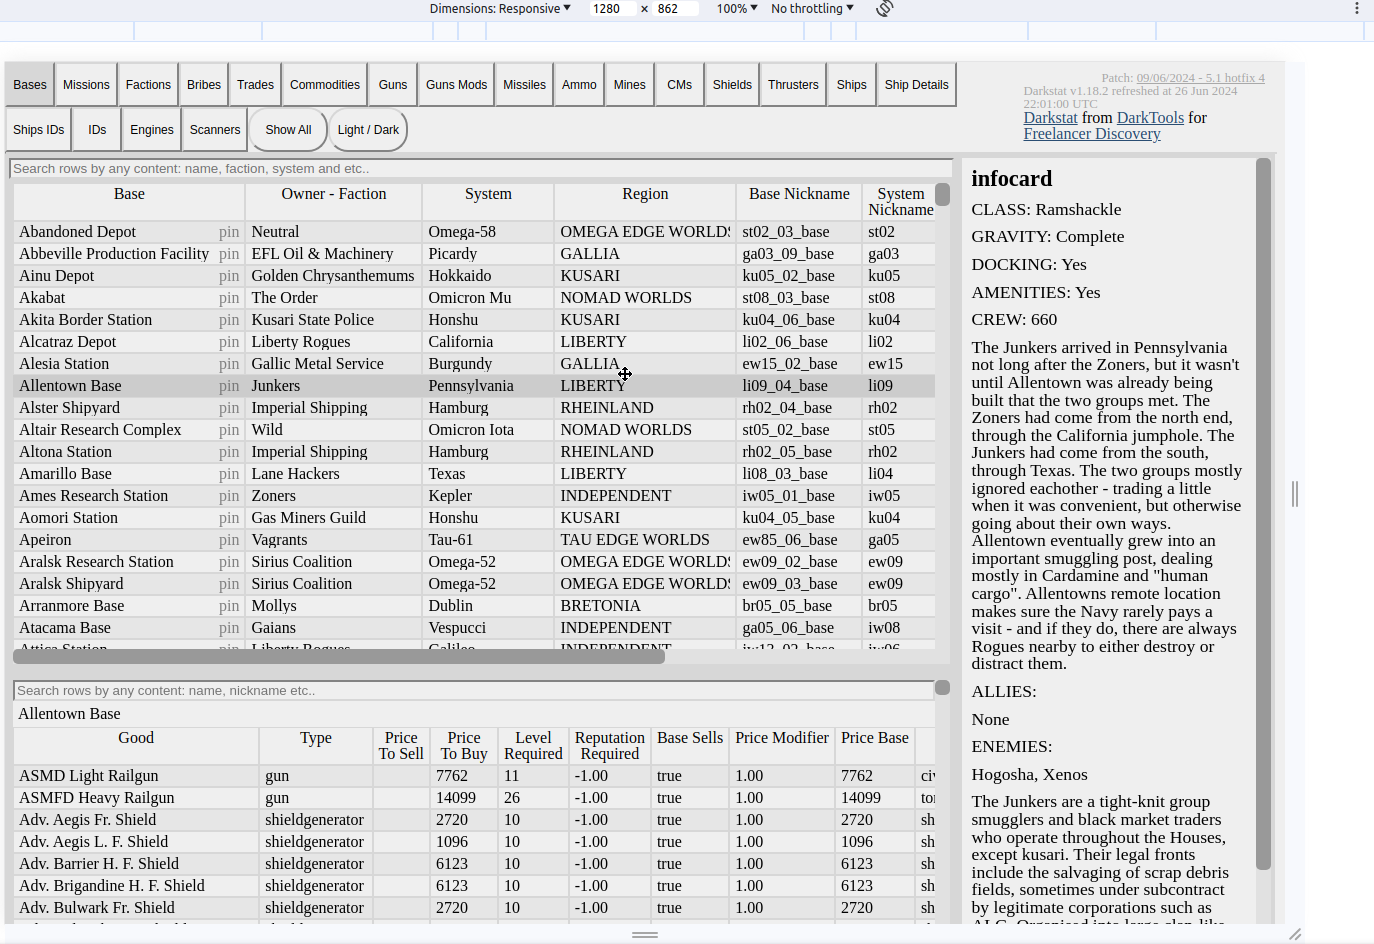Go to the Trades tab
1374x944 pixels.
(255, 85)
